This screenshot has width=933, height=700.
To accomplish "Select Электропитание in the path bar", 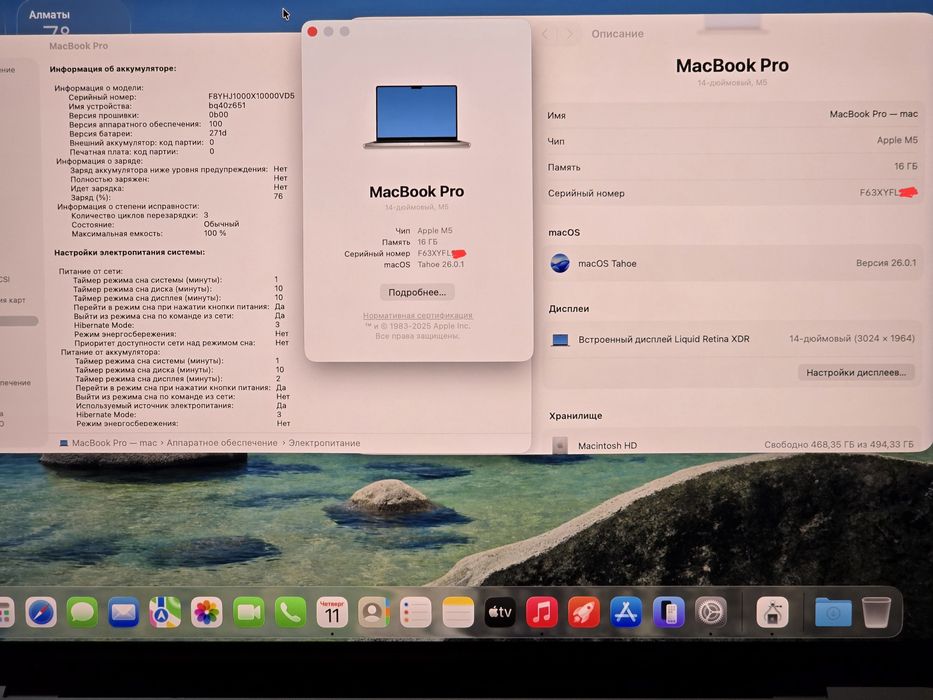I will (x=324, y=443).
